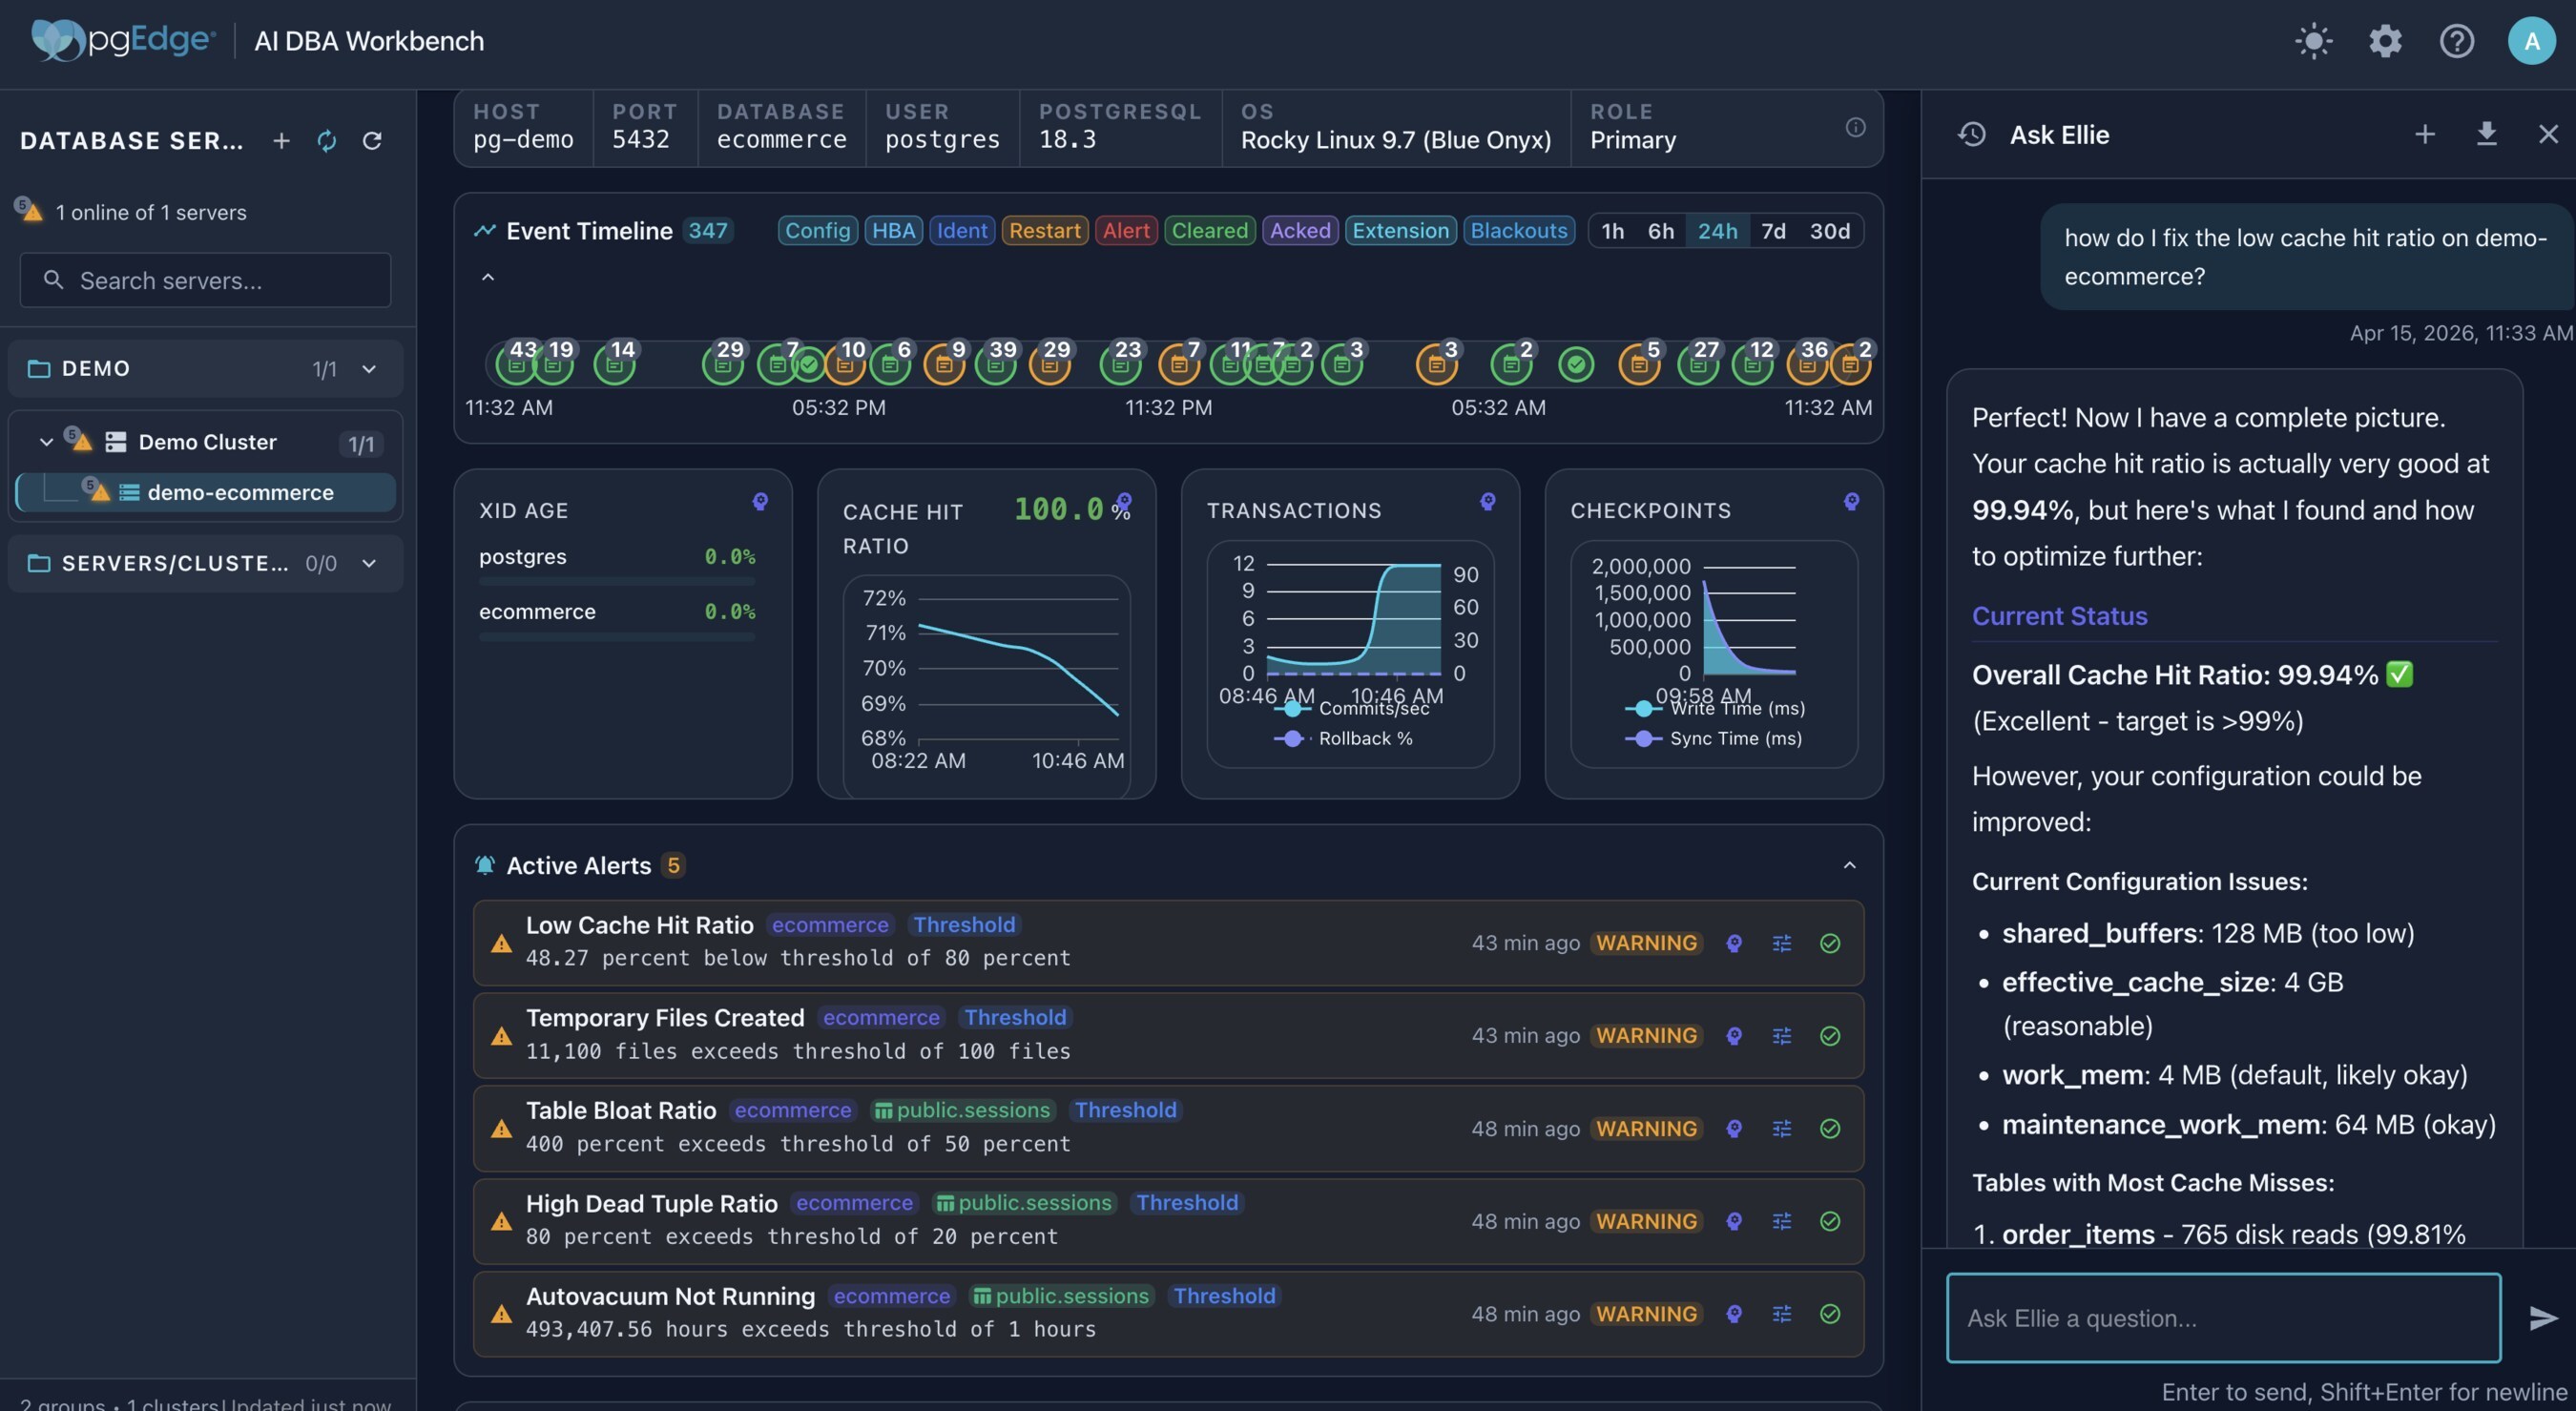Toggle the Alert event filter chip
Screen dimensions: 2576x1411
(1126, 231)
